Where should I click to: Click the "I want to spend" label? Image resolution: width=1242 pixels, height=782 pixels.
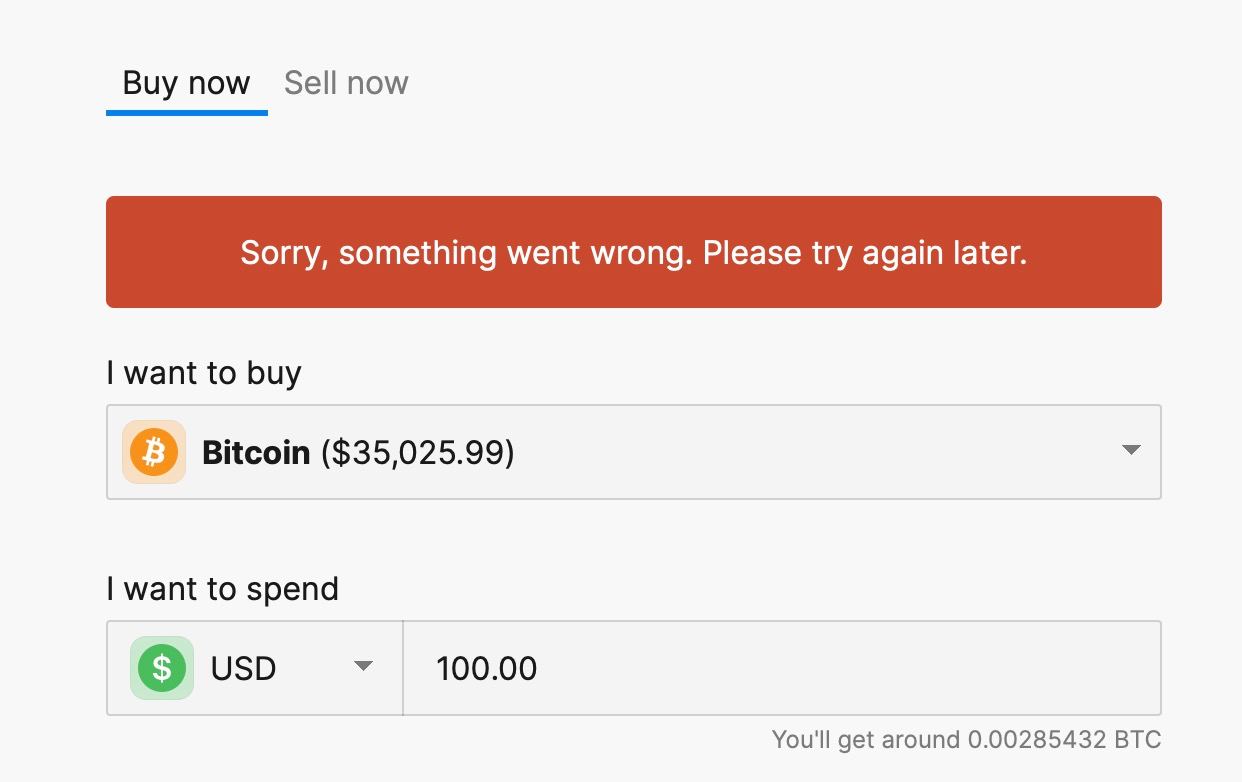coord(223,589)
